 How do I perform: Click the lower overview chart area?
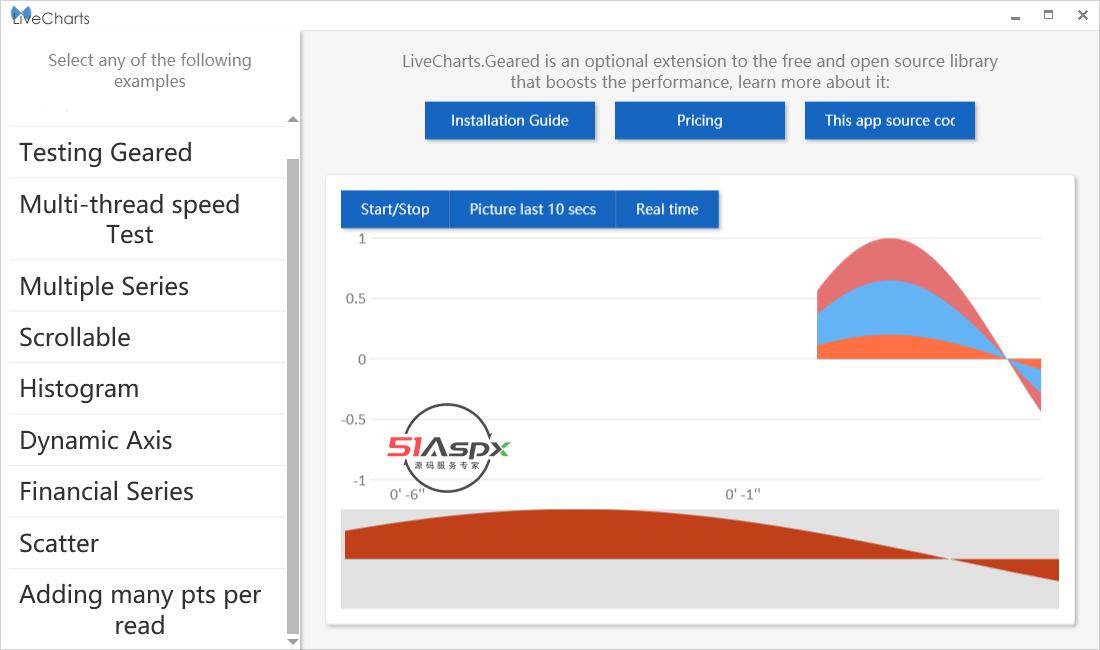click(x=699, y=559)
